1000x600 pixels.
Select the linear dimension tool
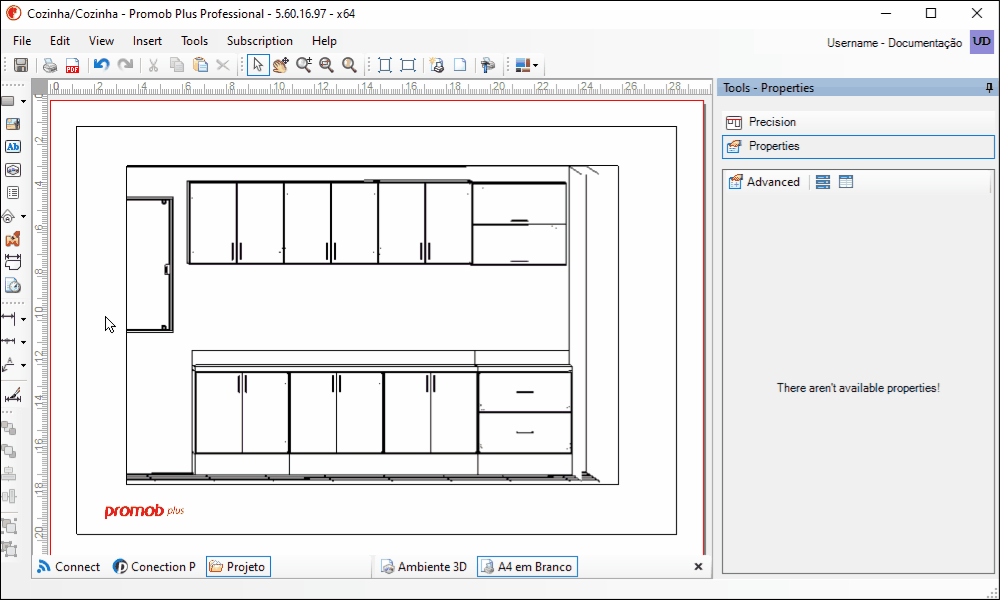pyautogui.click(x=8, y=318)
